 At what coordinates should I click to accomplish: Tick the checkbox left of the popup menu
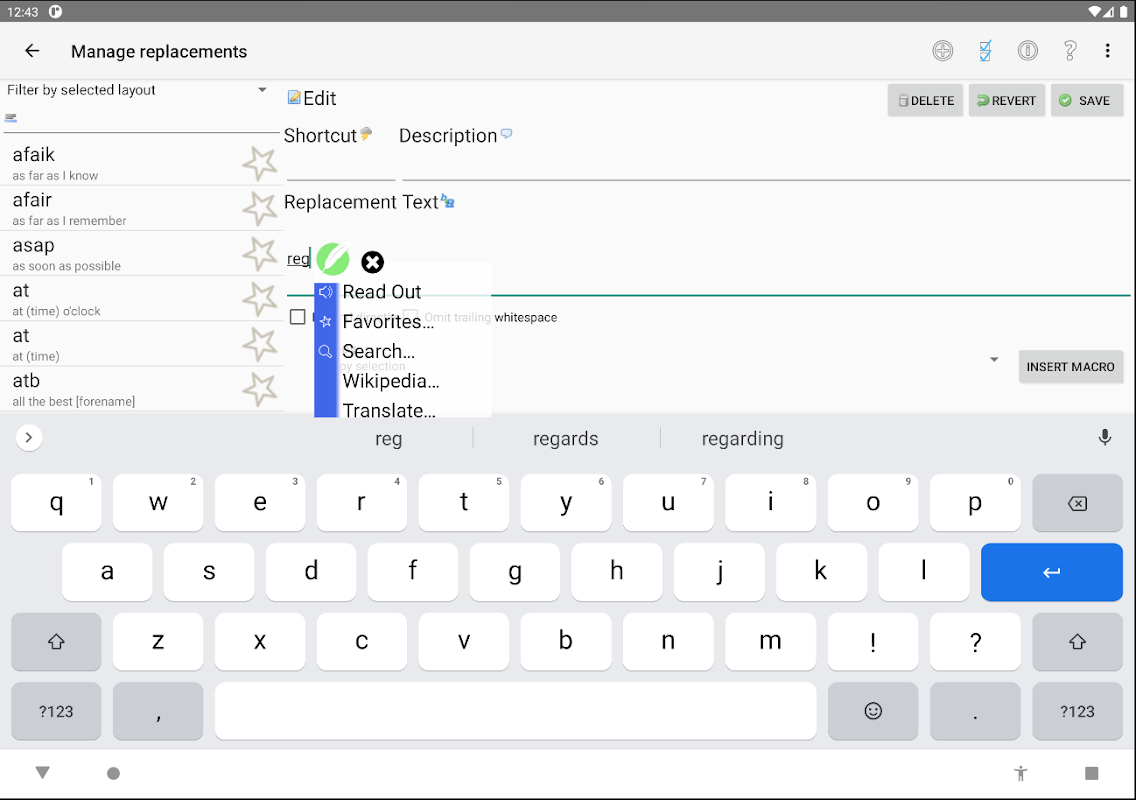pyautogui.click(x=297, y=317)
